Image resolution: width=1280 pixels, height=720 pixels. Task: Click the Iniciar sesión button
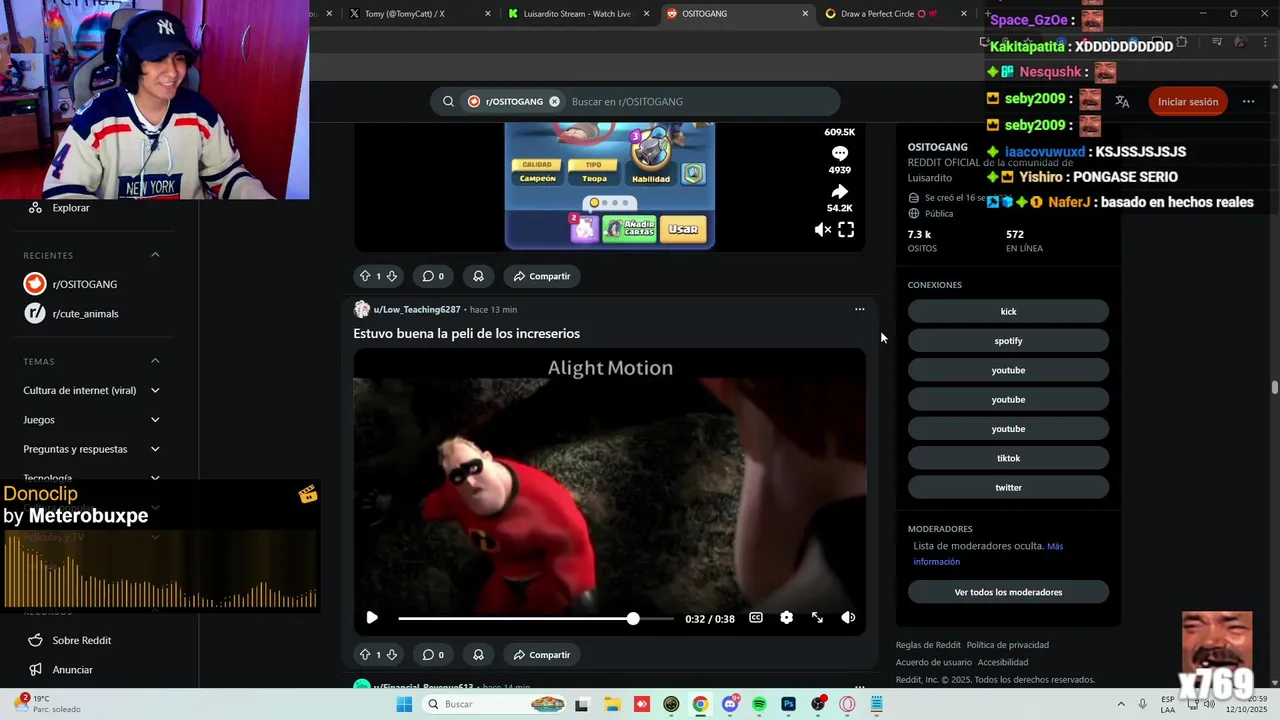coord(1188,101)
